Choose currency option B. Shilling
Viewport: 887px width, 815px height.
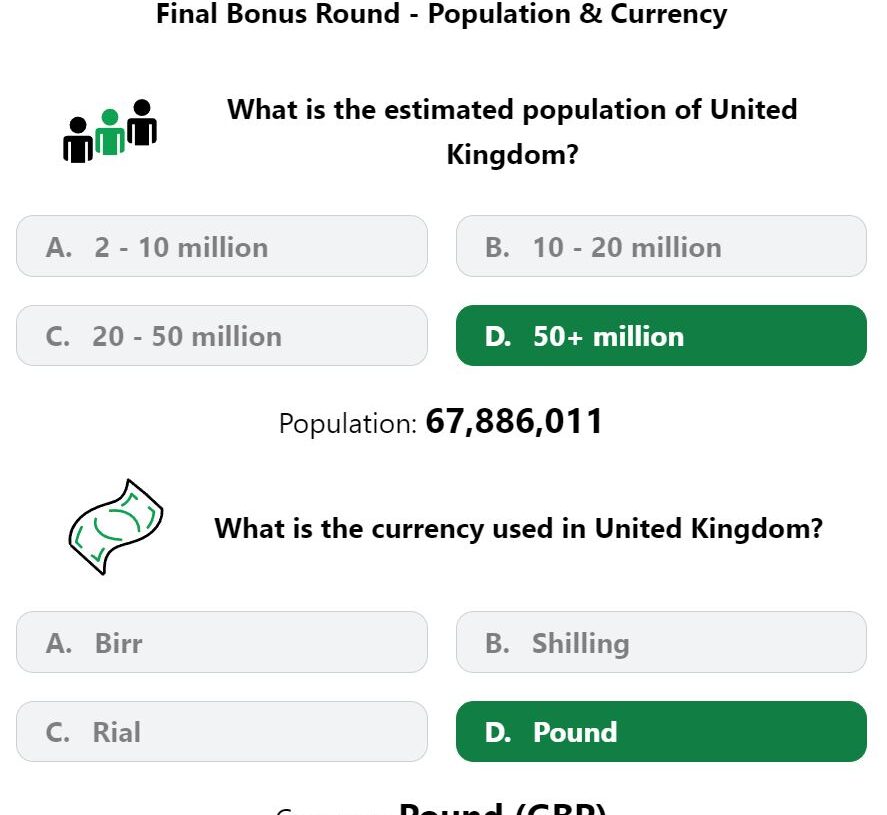coord(661,642)
